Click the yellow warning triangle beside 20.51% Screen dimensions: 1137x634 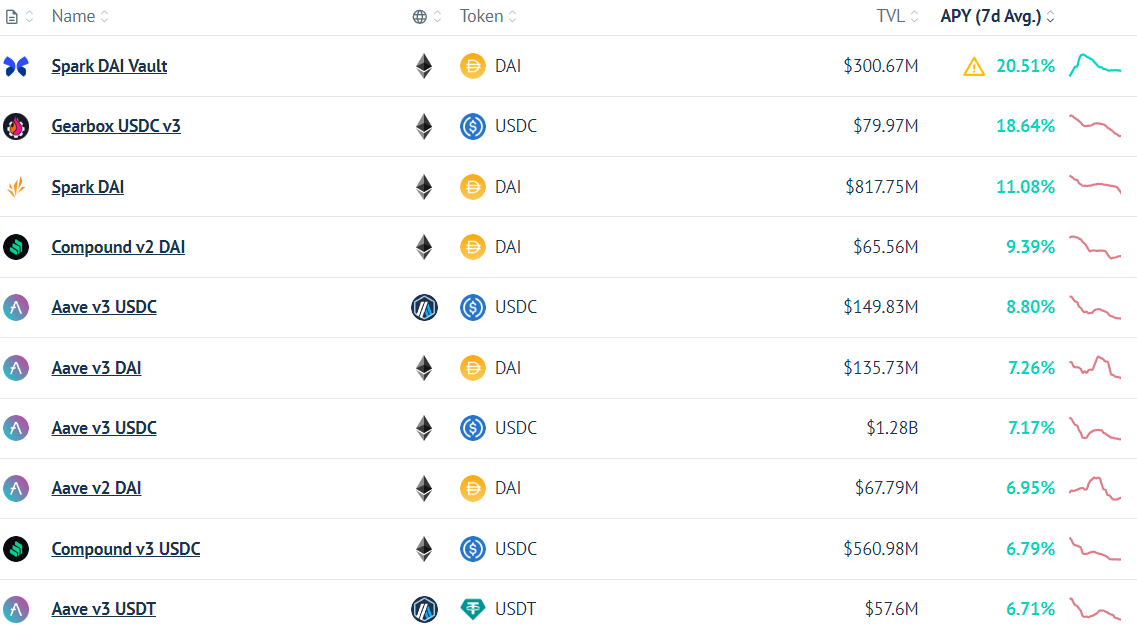(974, 67)
